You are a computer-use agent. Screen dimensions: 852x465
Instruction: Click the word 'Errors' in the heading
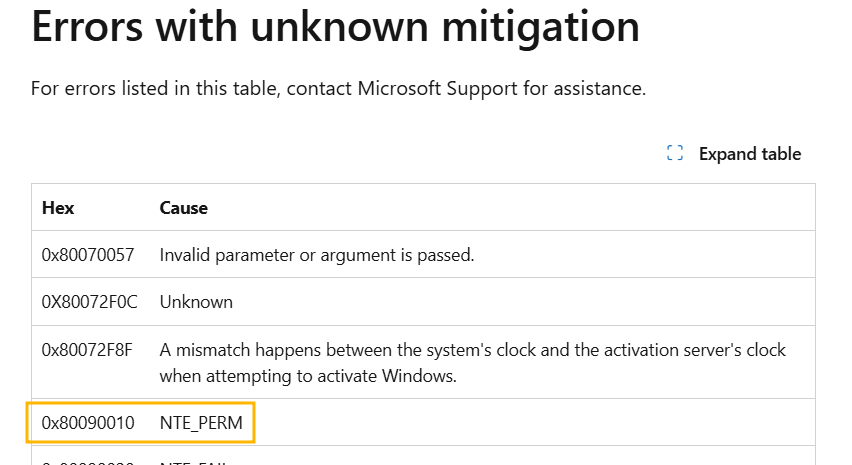tap(87, 27)
